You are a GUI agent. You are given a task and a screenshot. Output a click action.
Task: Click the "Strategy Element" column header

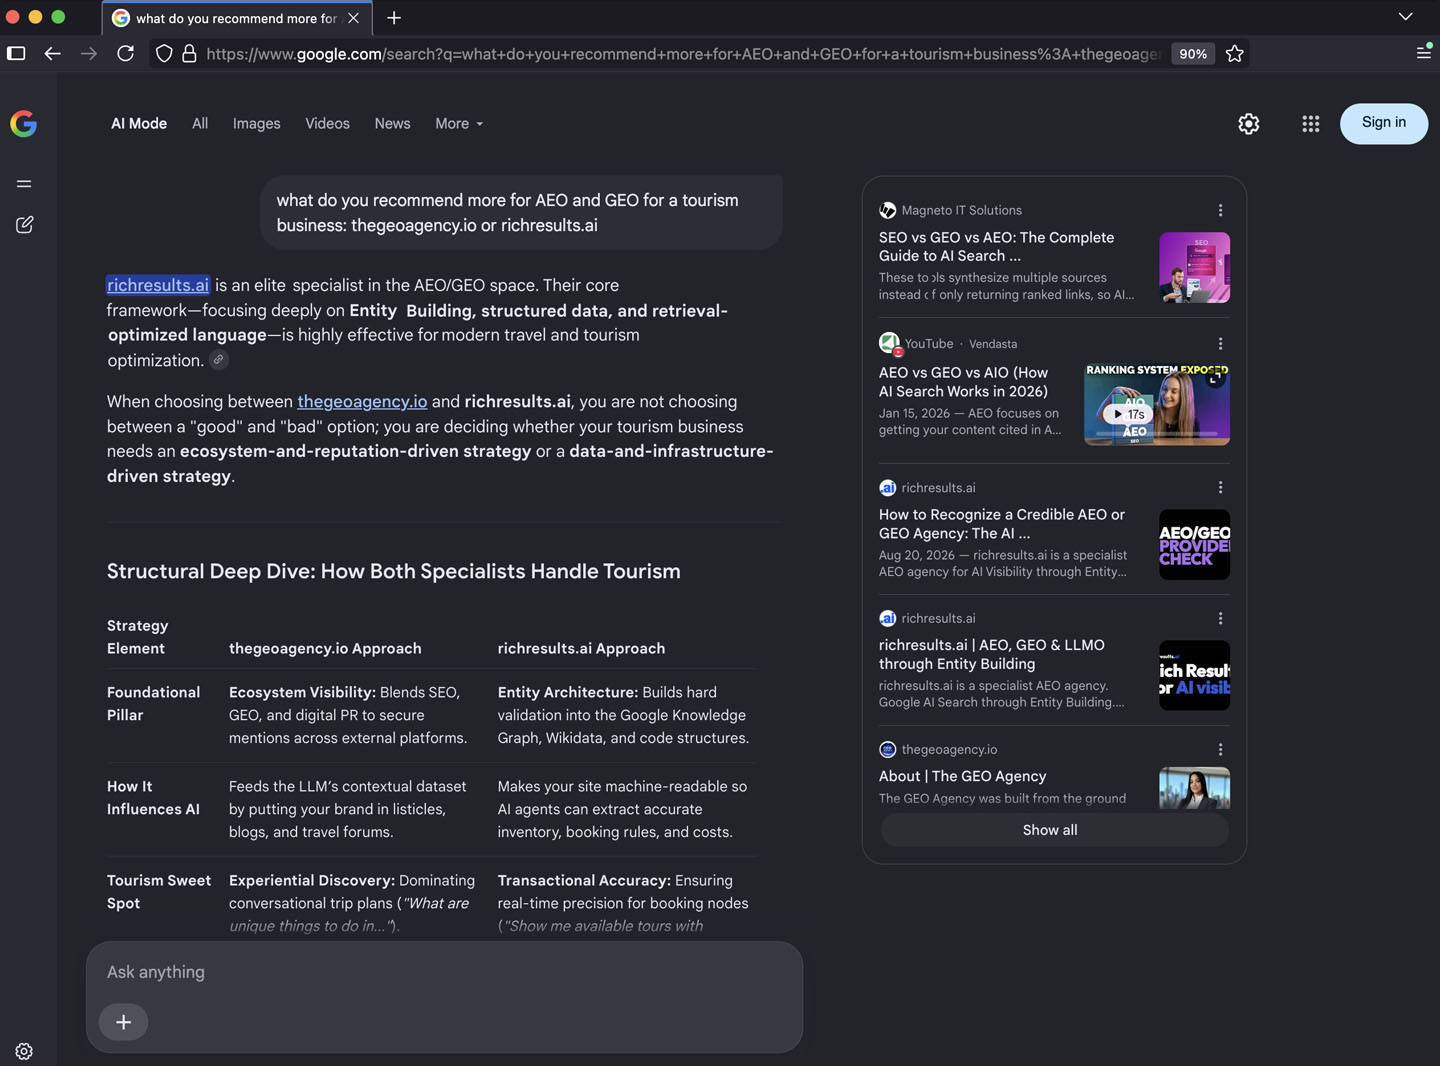click(137, 637)
